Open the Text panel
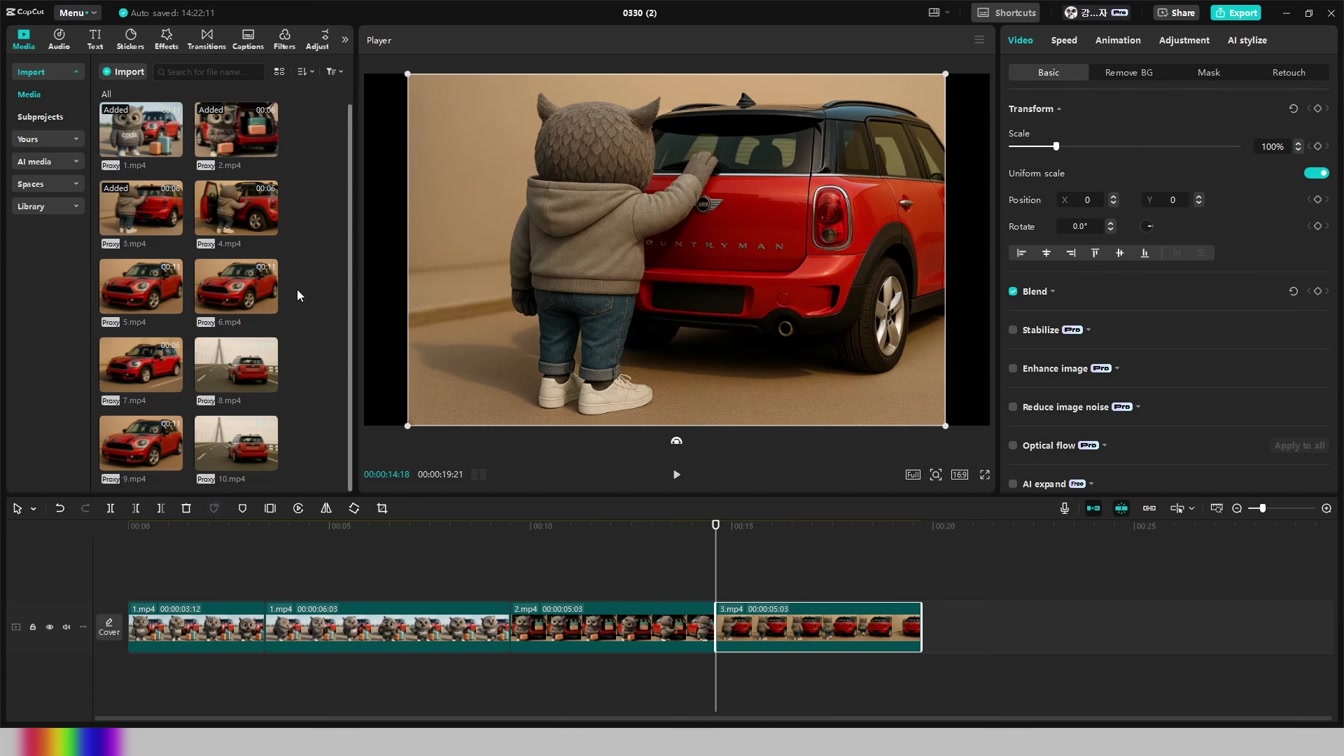 tap(95, 39)
